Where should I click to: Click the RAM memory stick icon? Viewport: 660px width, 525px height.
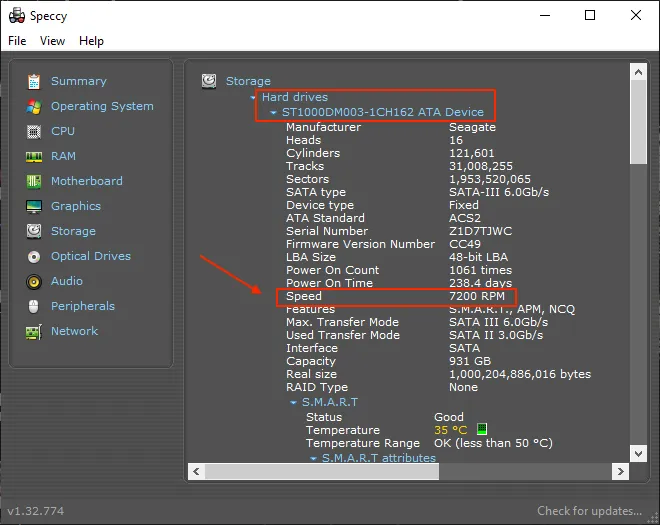(x=34, y=156)
